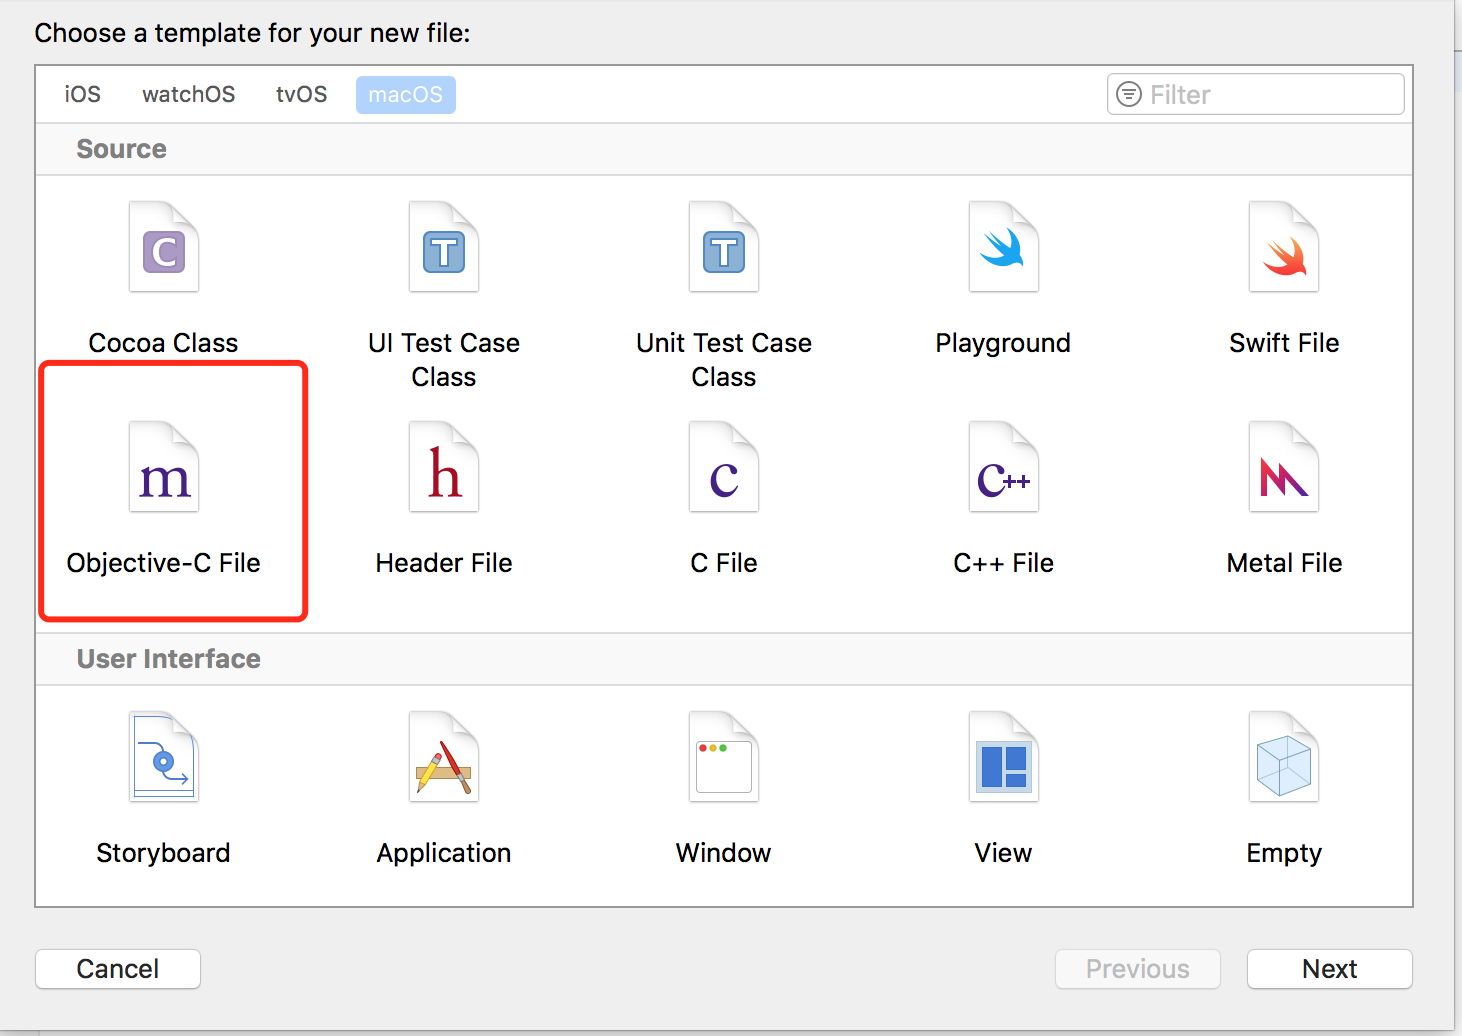Click the "C++ File" label
The width and height of the screenshot is (1462, 1036).
(x=1004, y=563)
